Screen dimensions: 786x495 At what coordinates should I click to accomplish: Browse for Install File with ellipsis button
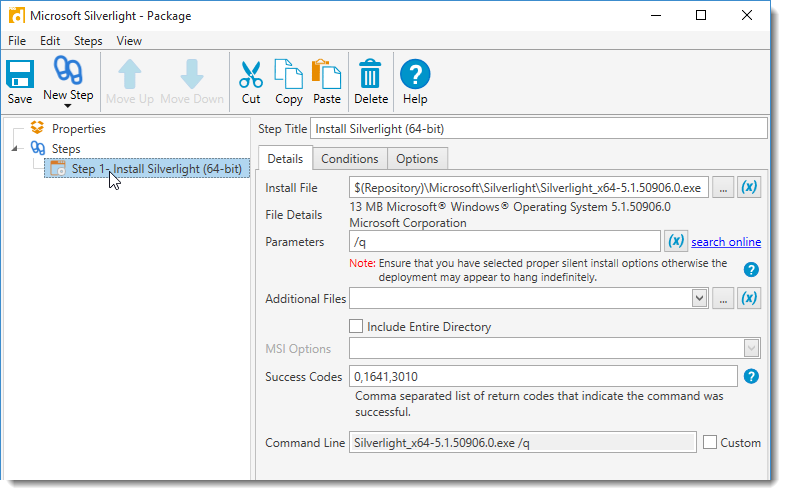coord(723,188)
